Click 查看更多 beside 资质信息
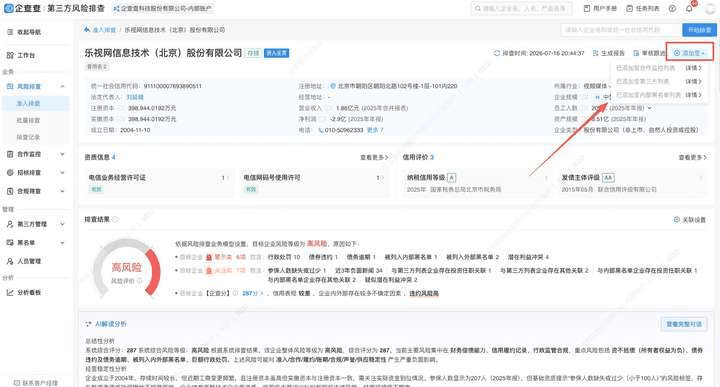 [374, 157]
